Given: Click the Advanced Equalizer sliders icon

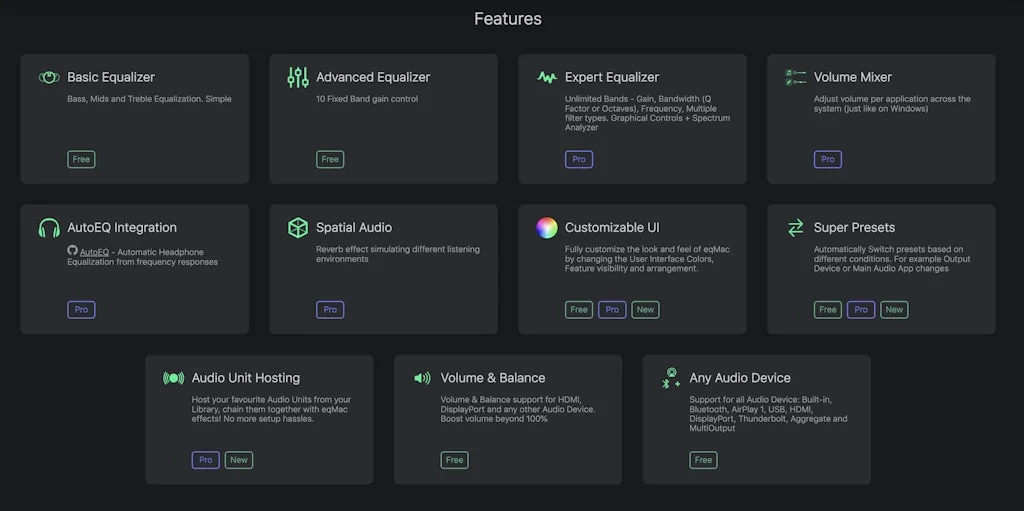Looking at the screenshot, I should (x=297, y=77).
